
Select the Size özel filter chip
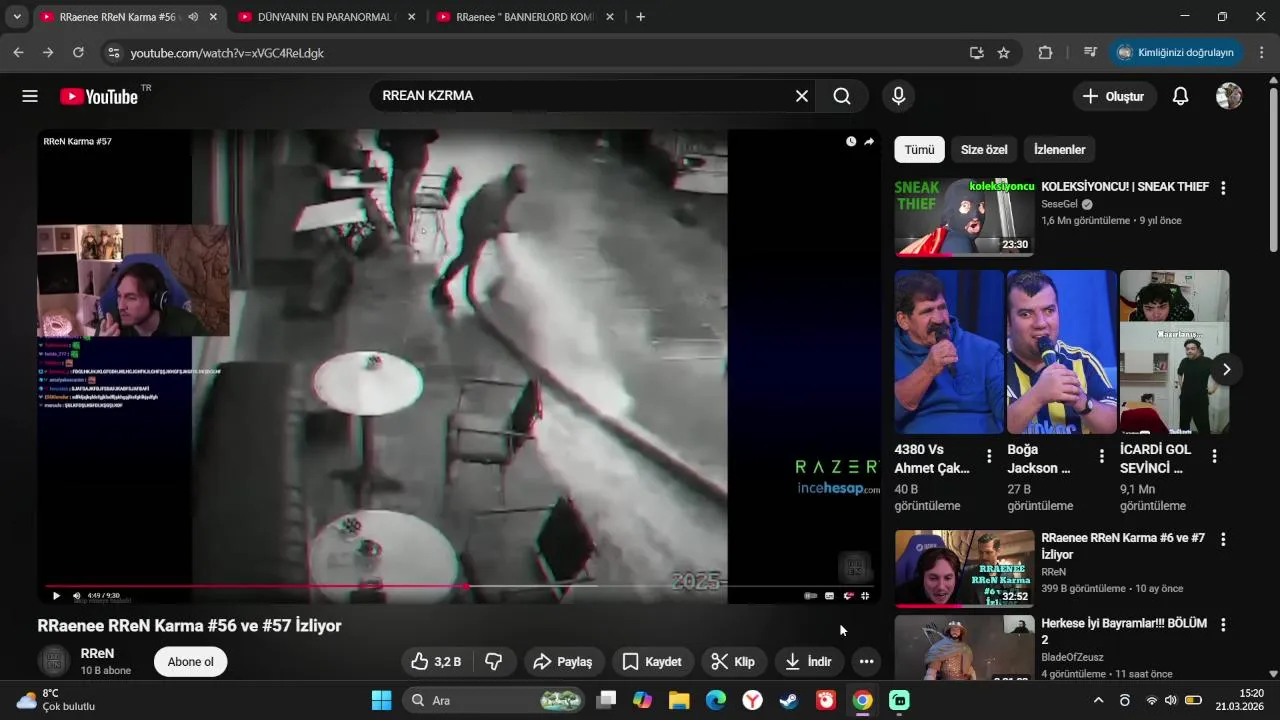point(984,150)
